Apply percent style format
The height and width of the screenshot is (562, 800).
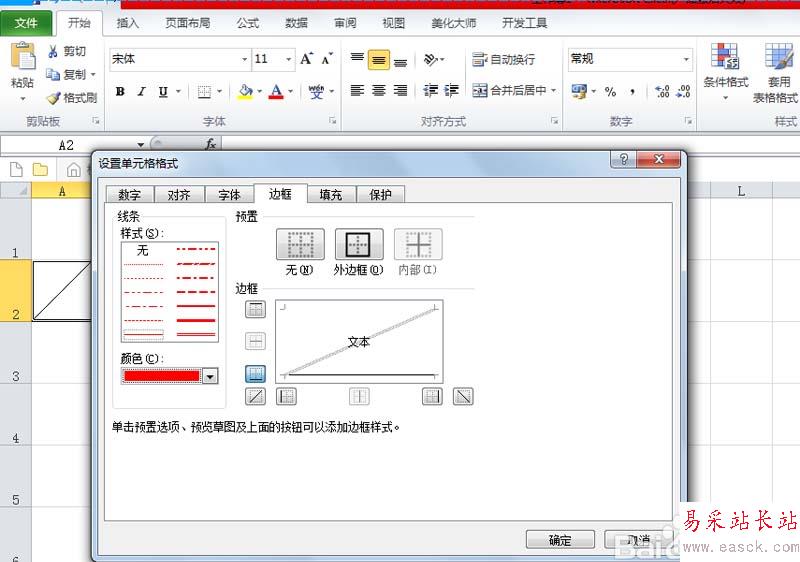(610, 92)
